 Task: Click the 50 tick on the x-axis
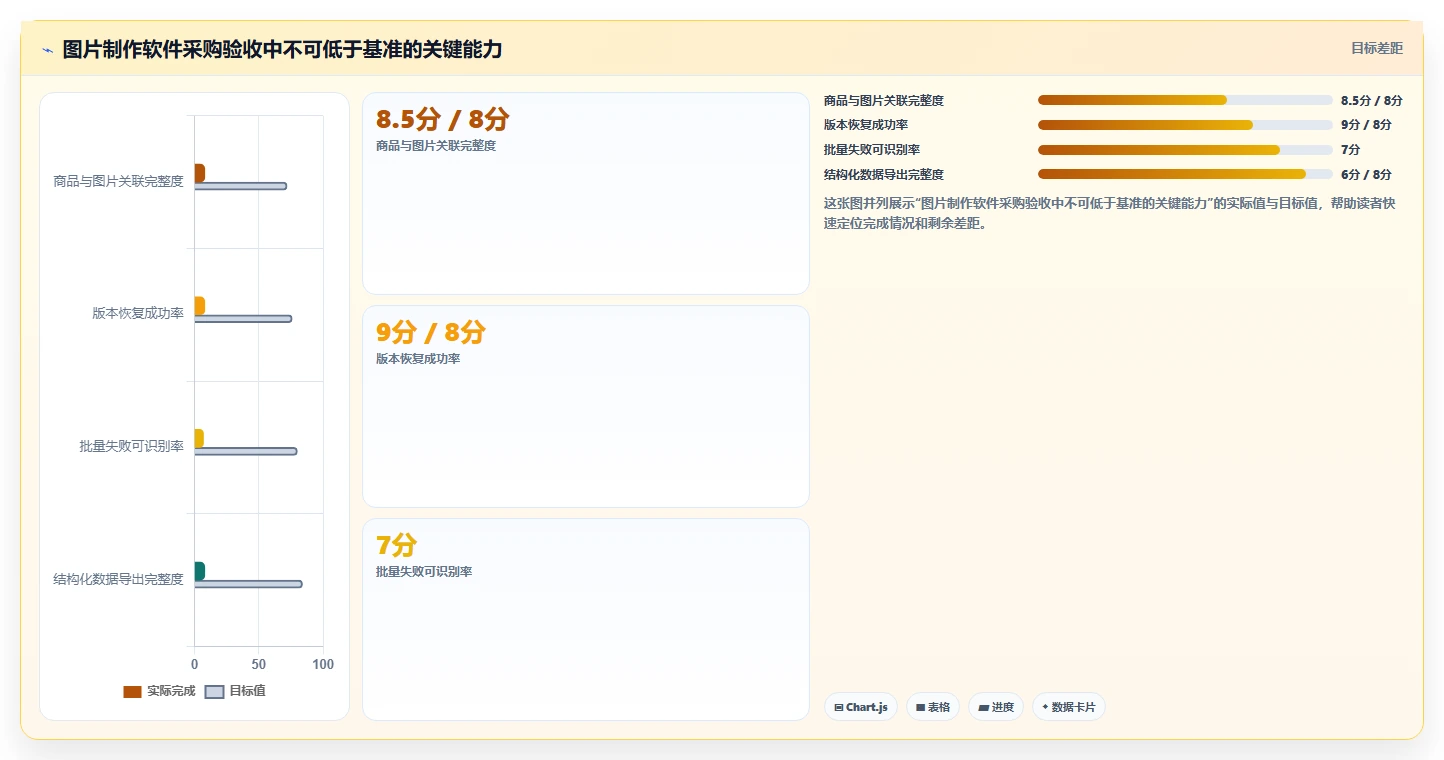click(259, 665)
